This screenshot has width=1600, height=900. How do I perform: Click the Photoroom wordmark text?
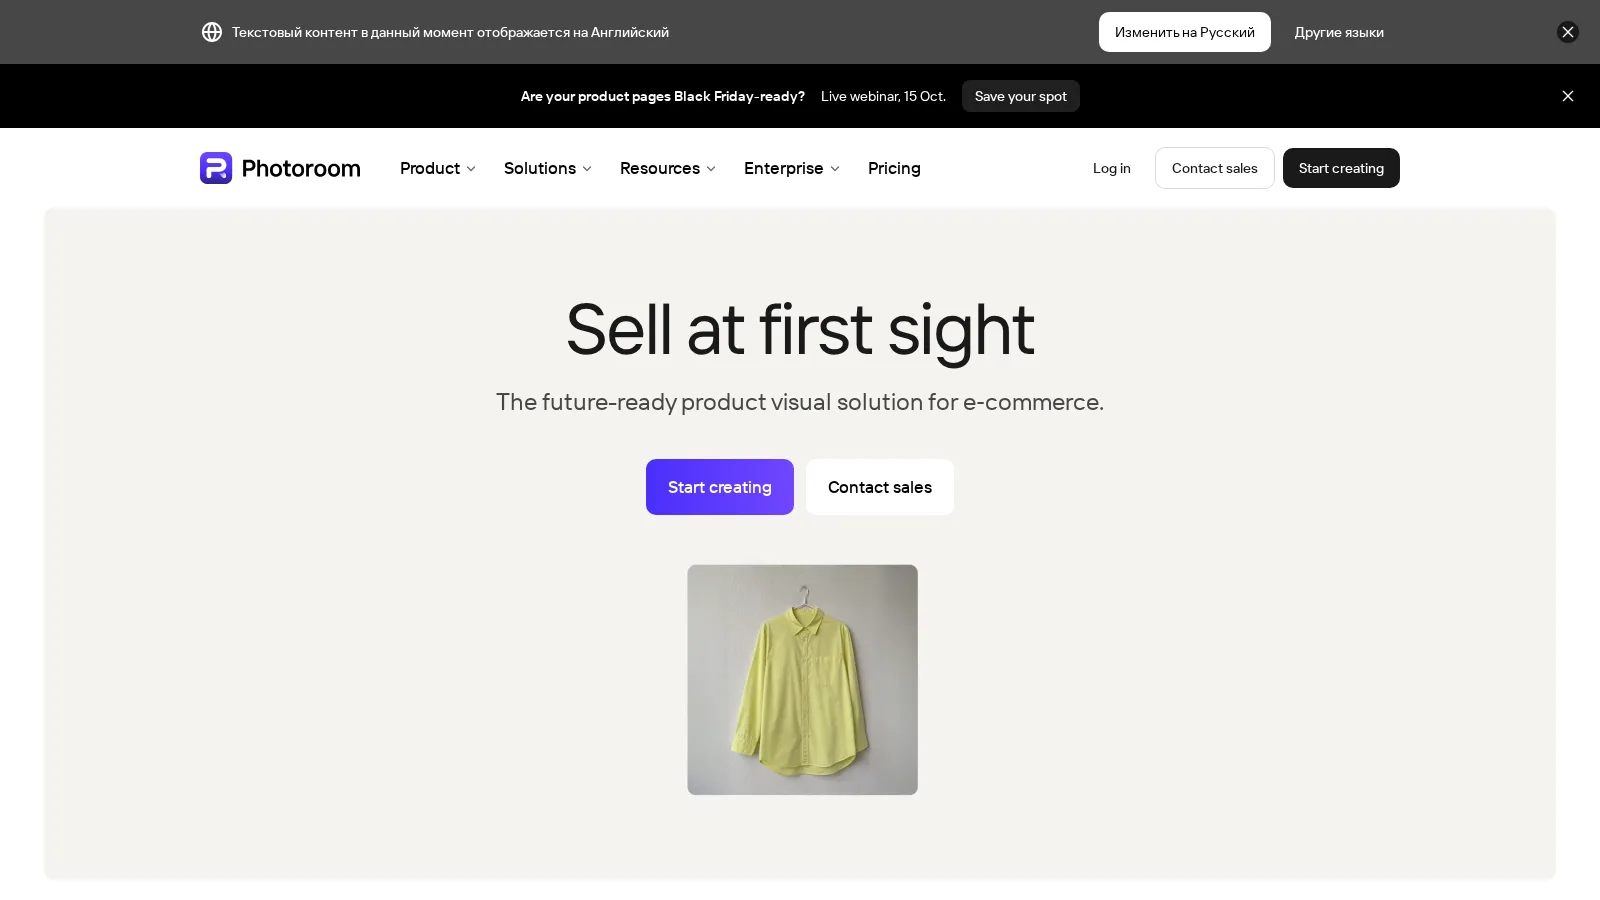tap(301, 168)
